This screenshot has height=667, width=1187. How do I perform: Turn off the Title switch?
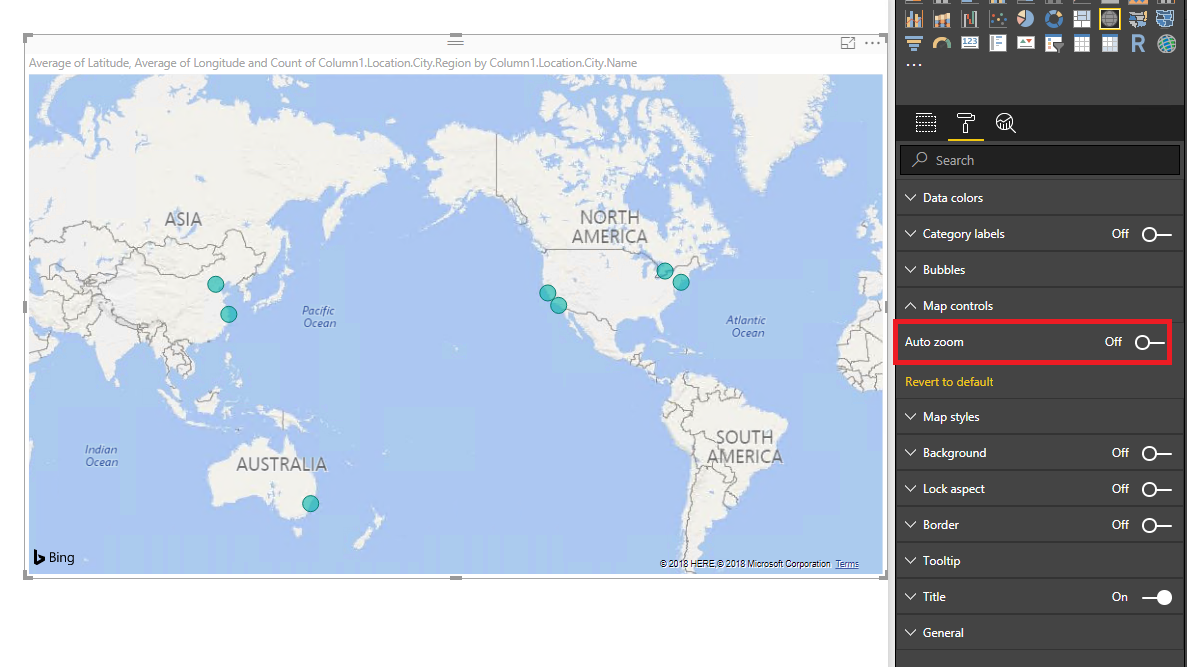[1156, 597]
